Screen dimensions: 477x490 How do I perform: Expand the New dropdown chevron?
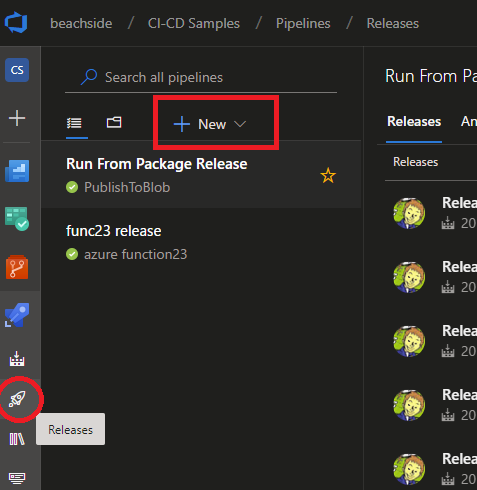tap(240, 124)
